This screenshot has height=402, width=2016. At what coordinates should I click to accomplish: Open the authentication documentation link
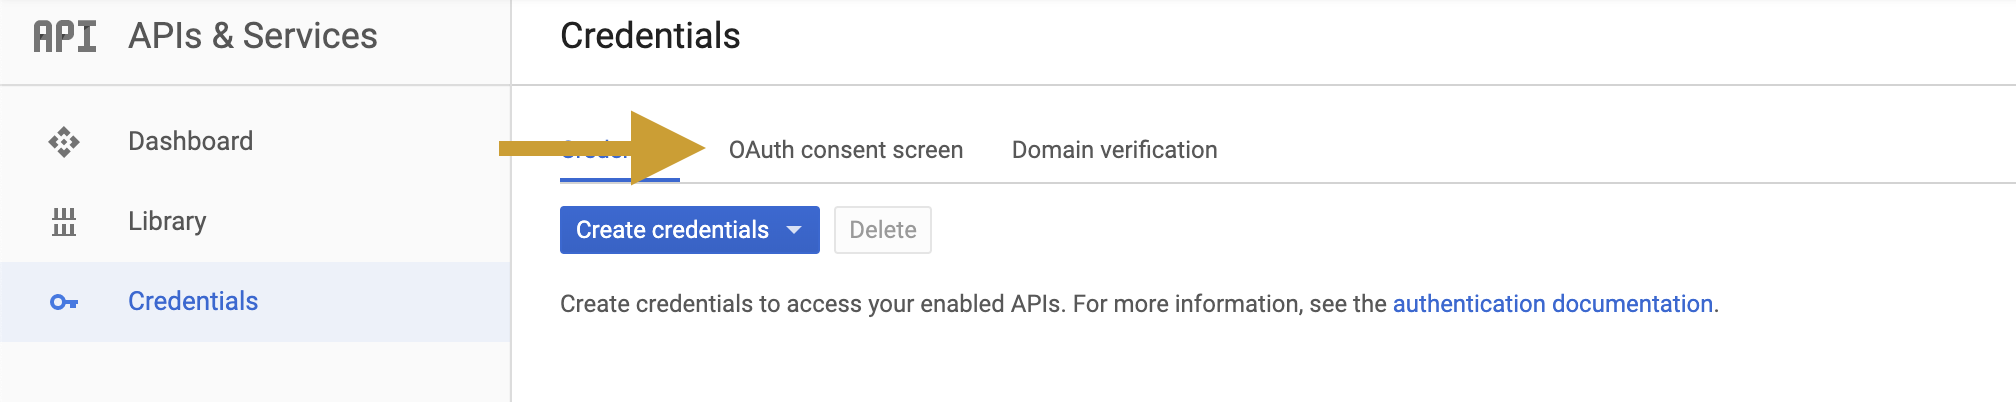1552,304
